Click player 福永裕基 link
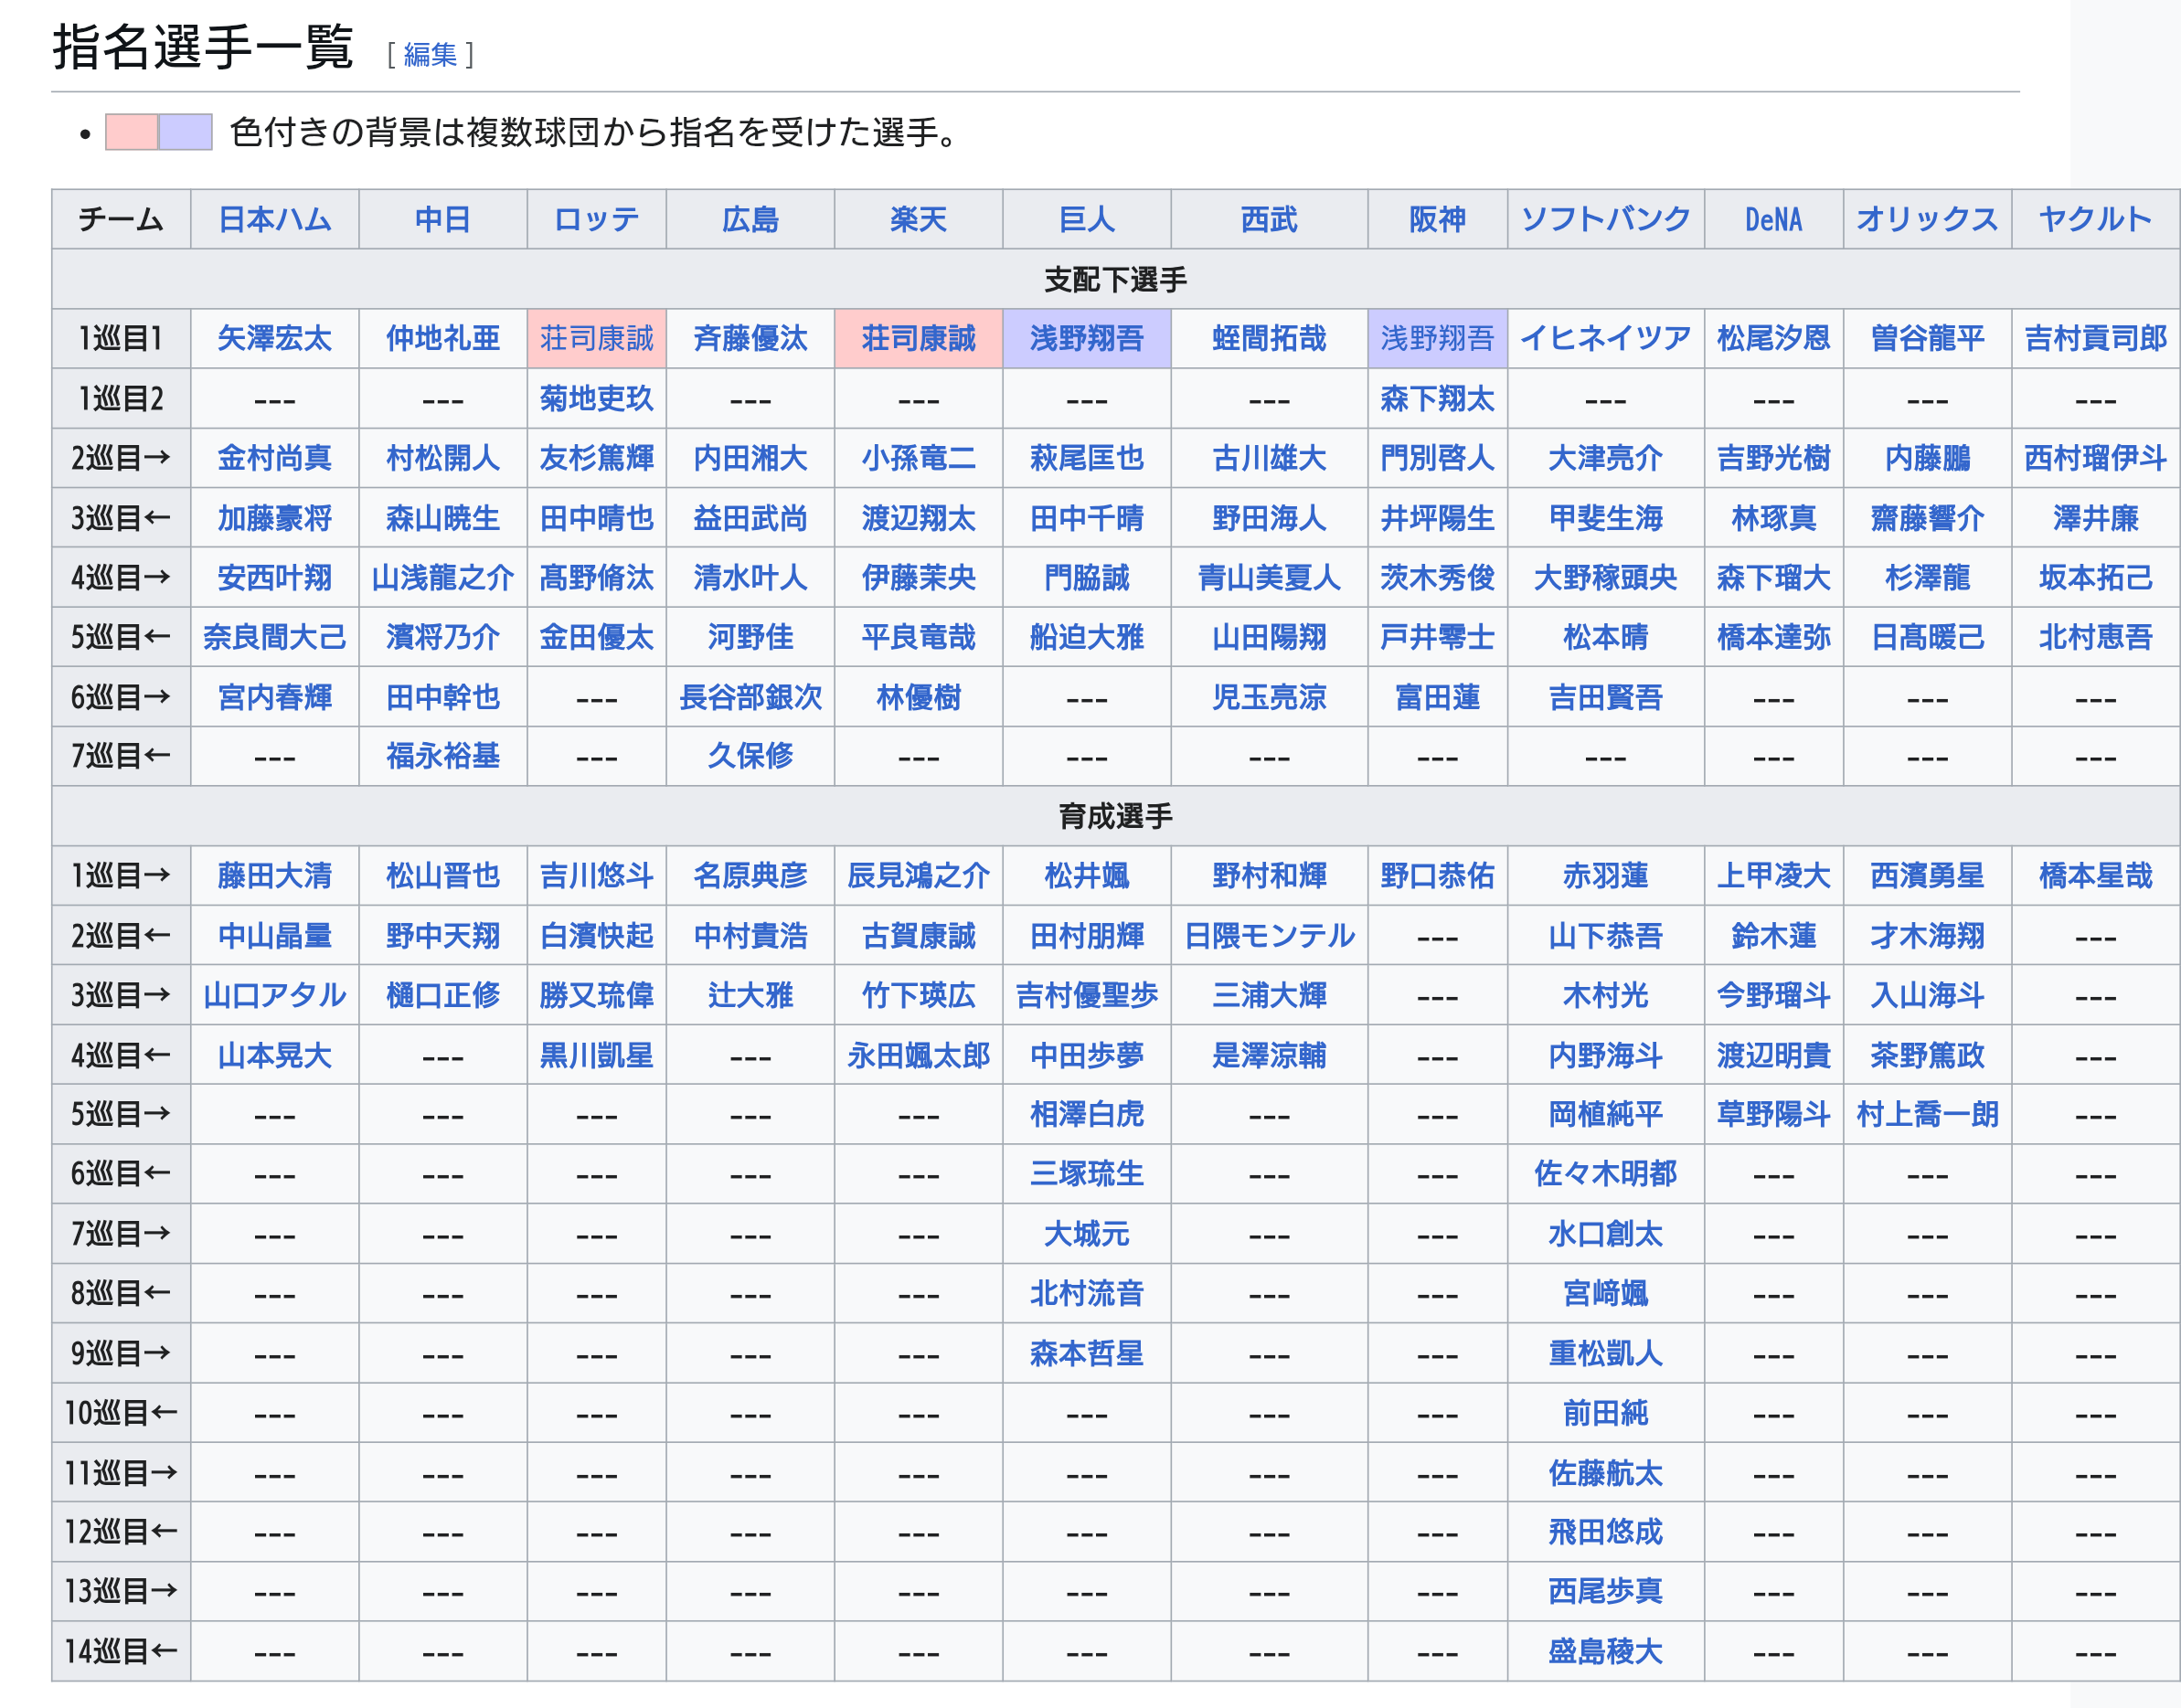The width and height of the screenshot is (2181, 1708). coord(442,756)
